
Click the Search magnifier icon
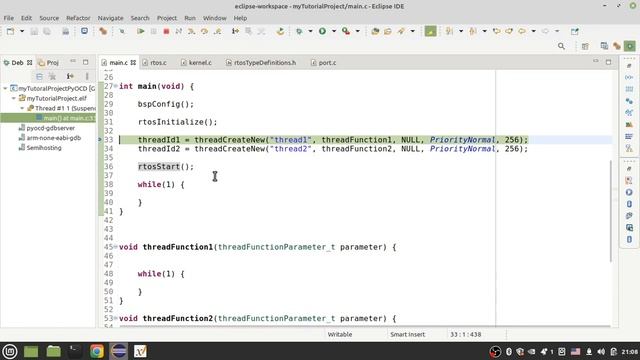[562, 46]
